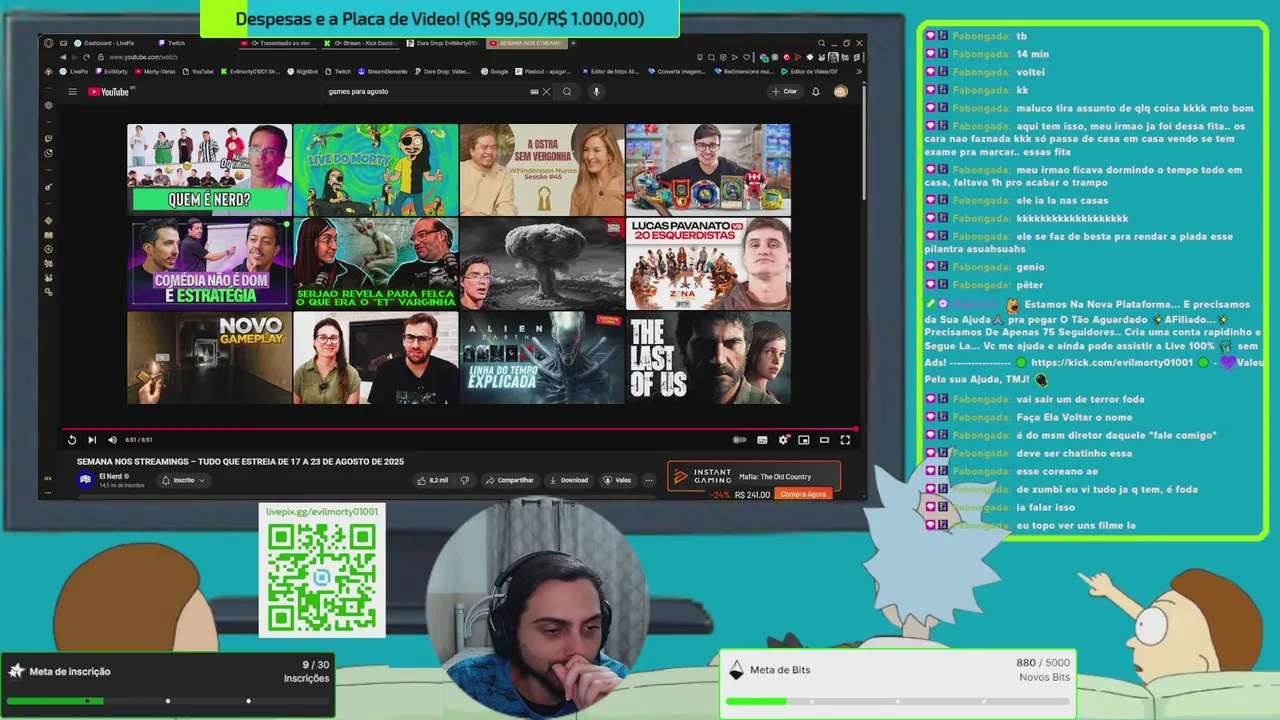
Task: Click the El Nerd channel name
Action: [x=110, y=476]
